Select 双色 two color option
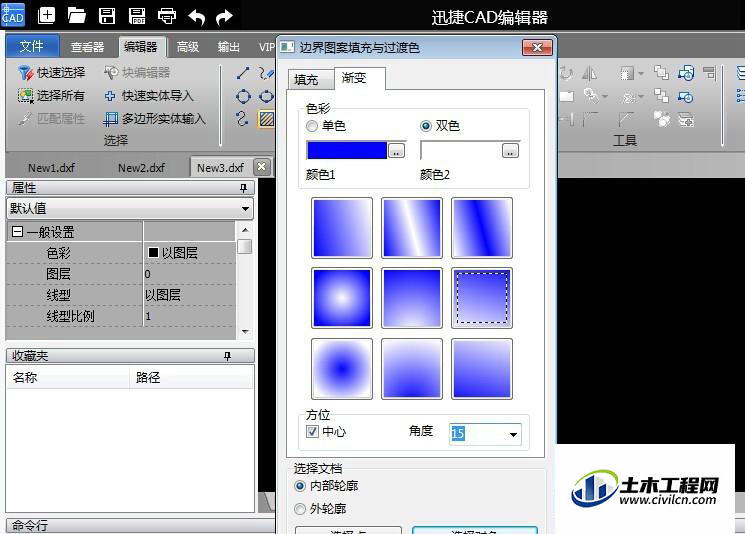This screenshot has height=534, width=745. pyautogui.click(x=440, y=126)
